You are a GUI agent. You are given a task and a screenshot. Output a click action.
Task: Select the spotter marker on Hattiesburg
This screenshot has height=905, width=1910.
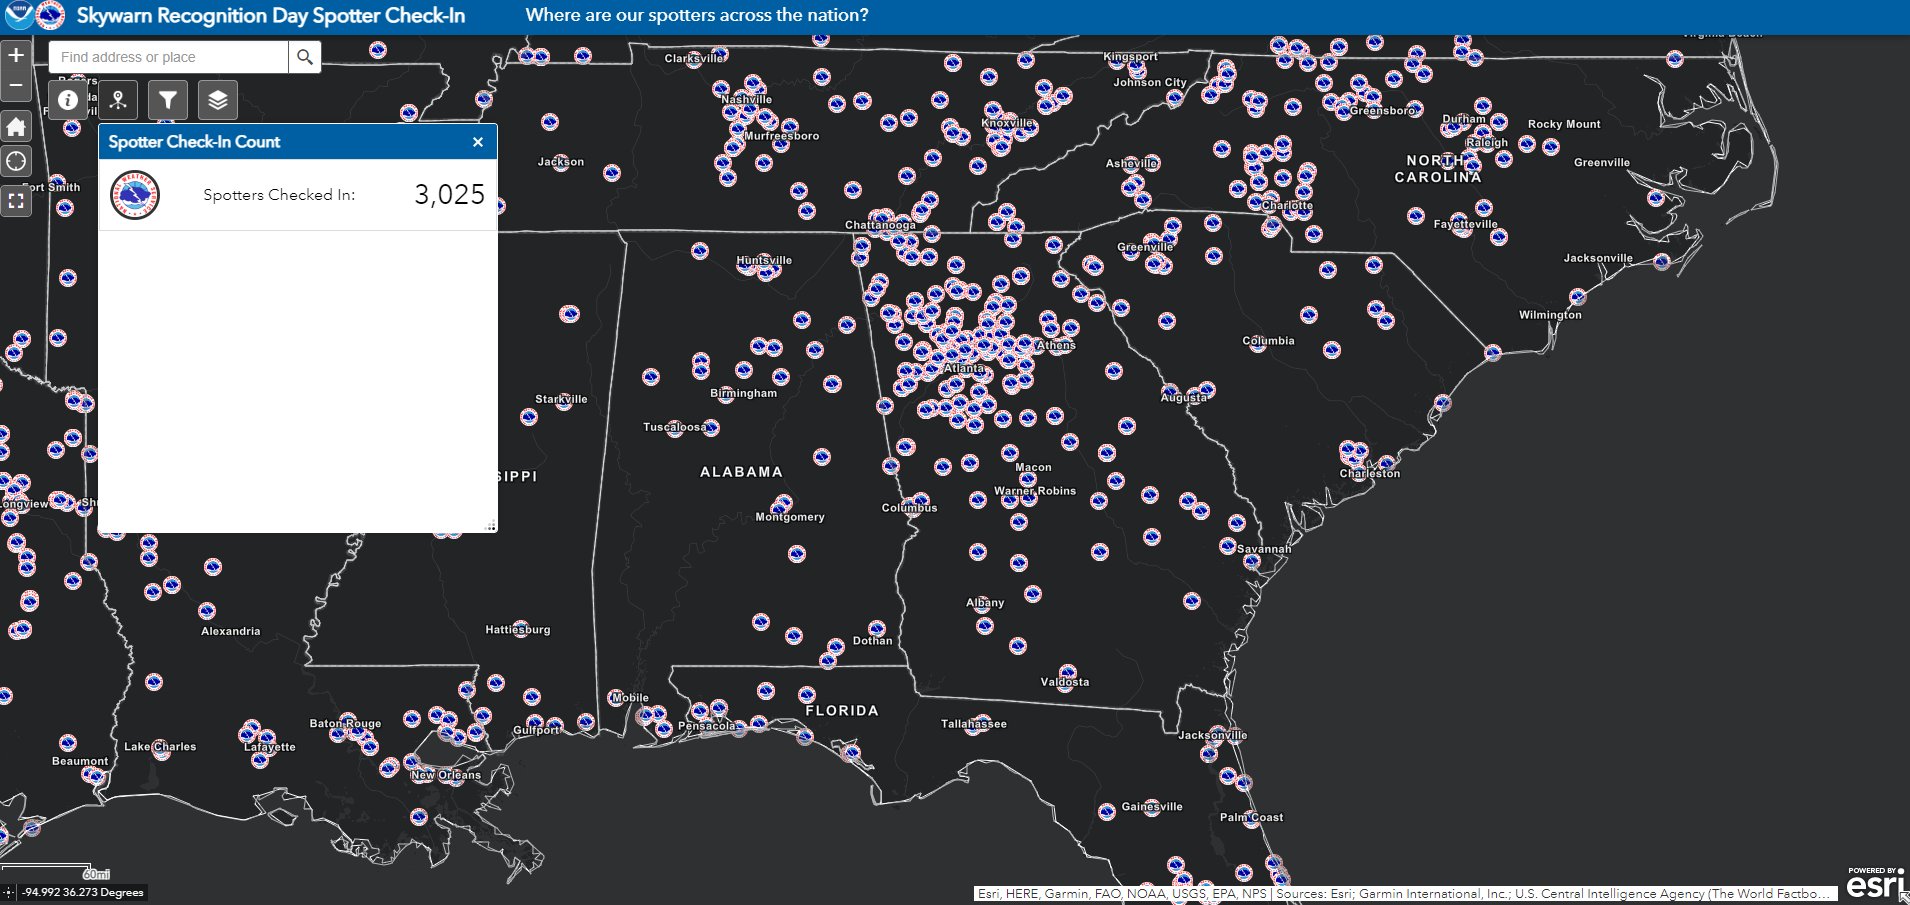520,628
